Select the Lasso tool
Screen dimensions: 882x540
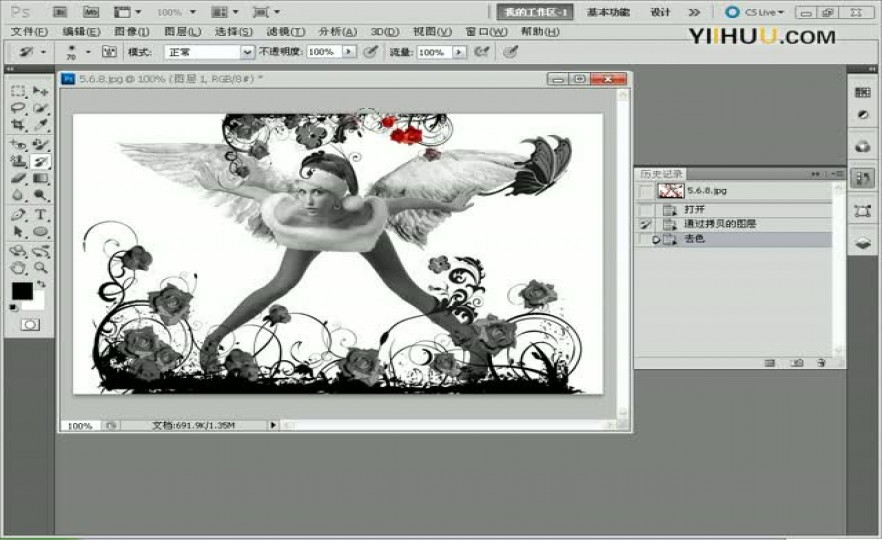tap(19, 107)
